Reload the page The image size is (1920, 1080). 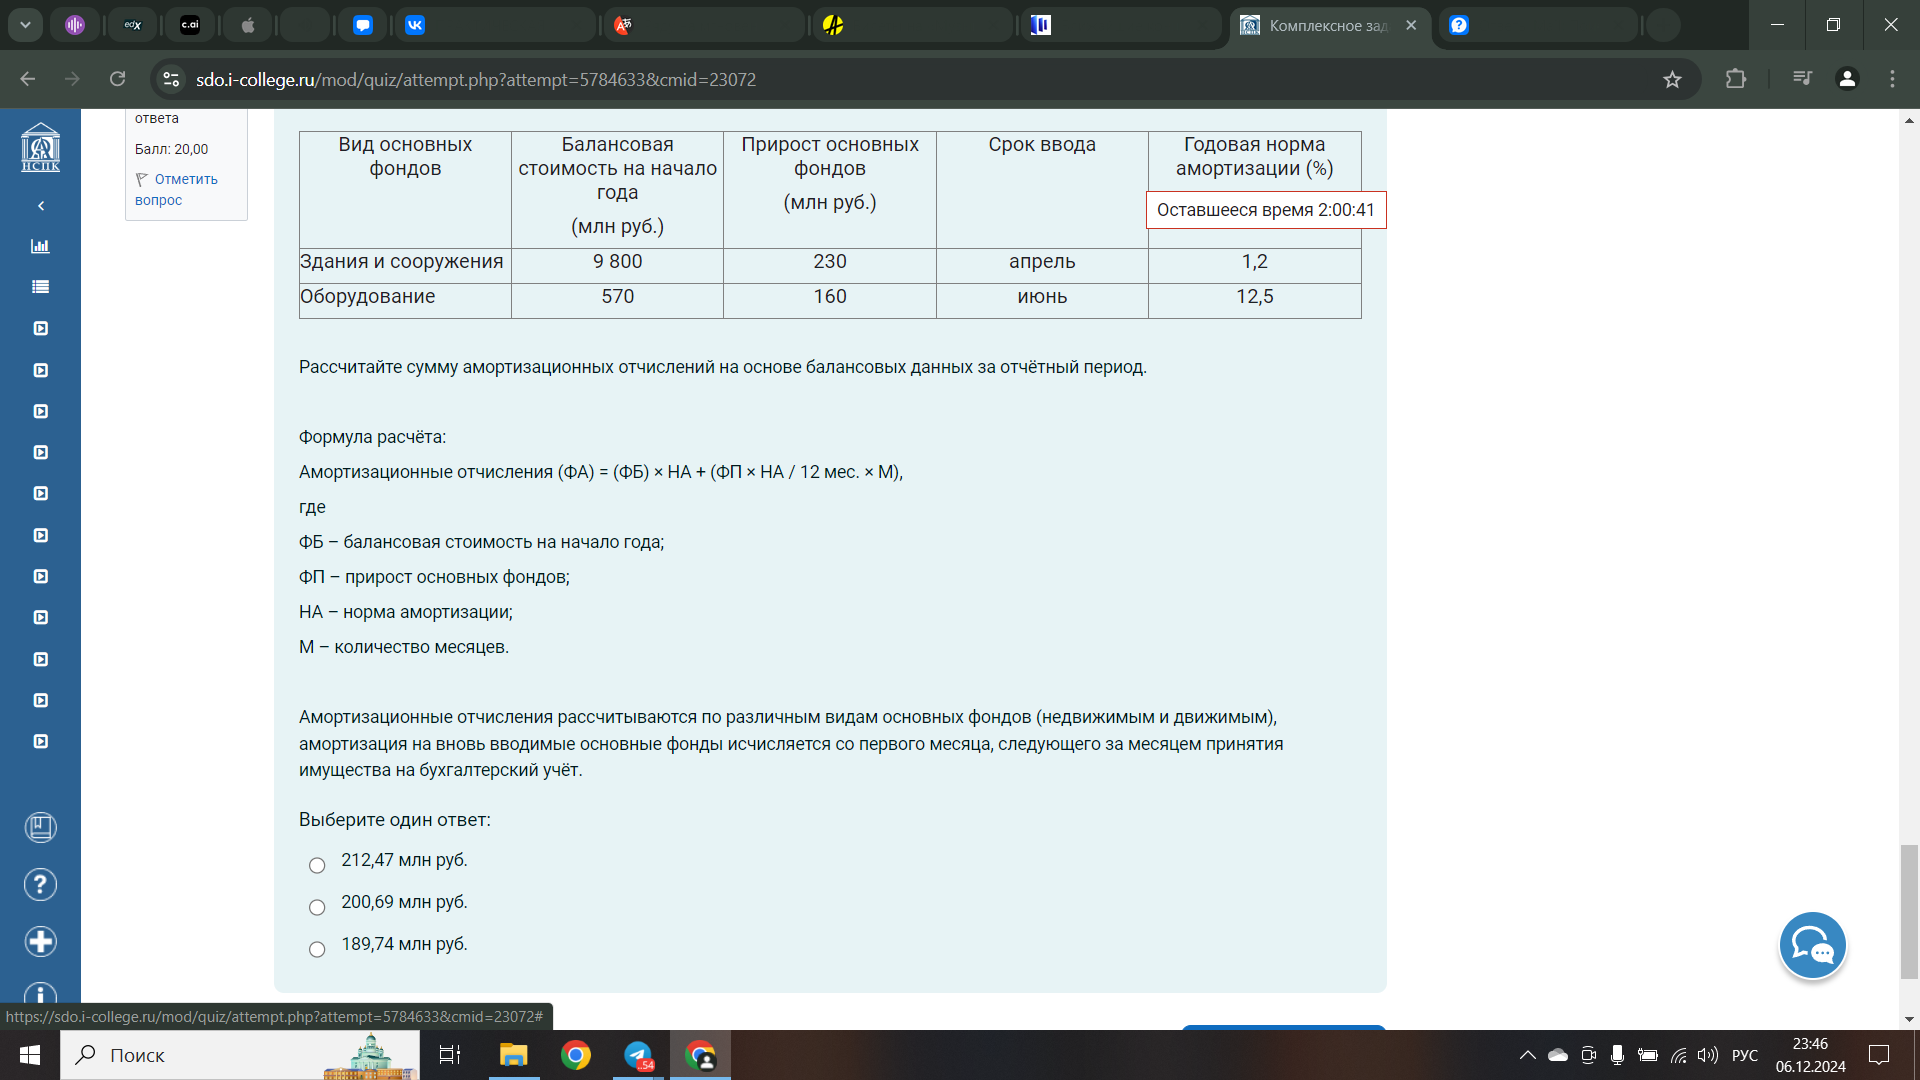118,79
